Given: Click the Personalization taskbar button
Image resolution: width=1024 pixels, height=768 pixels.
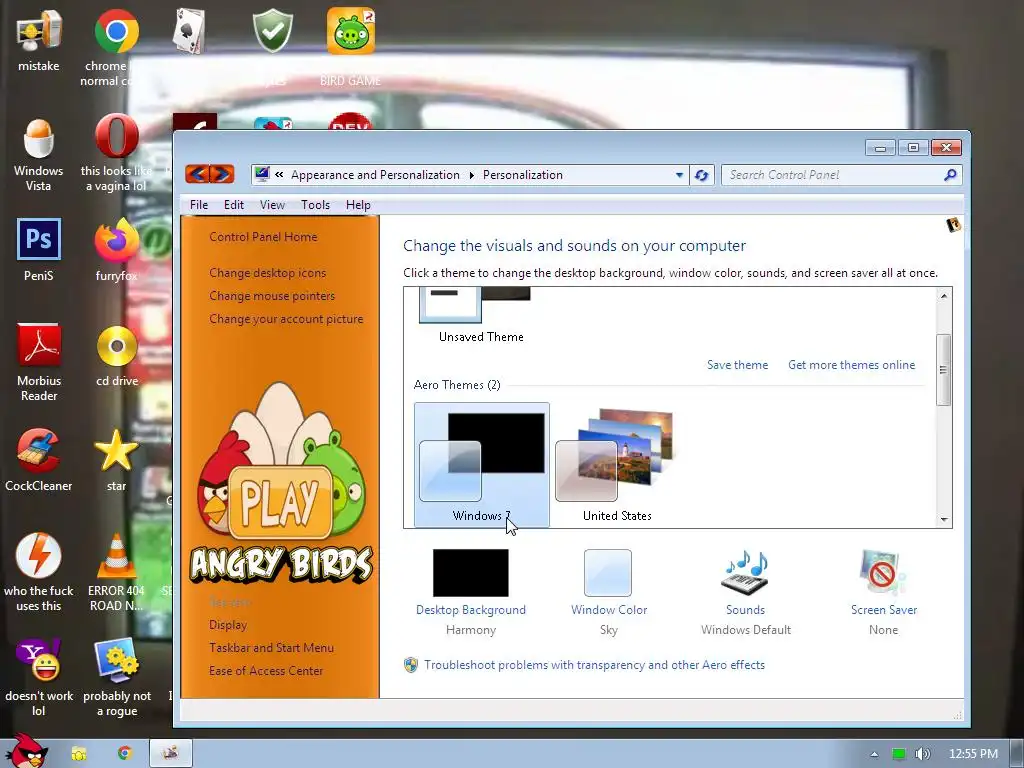Looking at the screenshot, I should pyautogui.click(x=170, y=753).
